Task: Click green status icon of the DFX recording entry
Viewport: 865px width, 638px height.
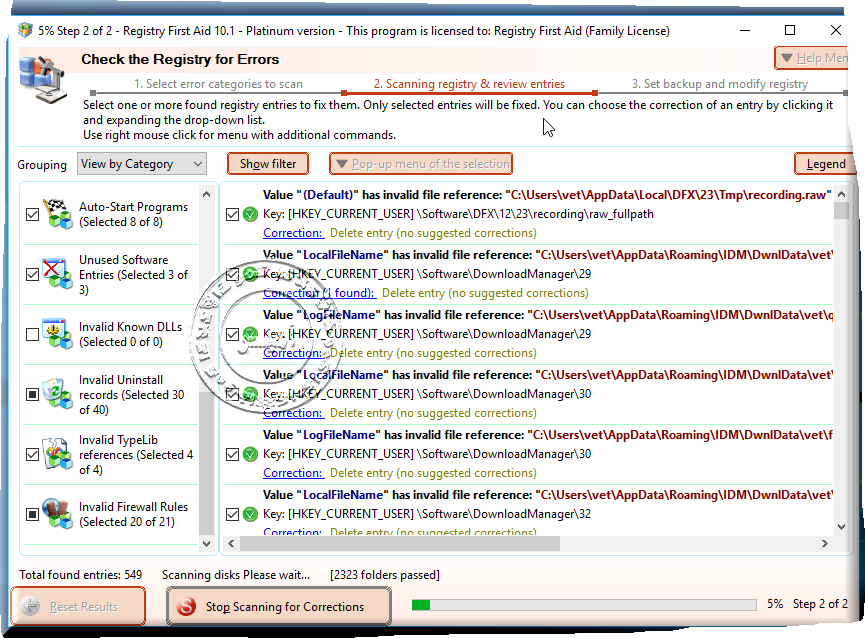Action: point(250,214)
